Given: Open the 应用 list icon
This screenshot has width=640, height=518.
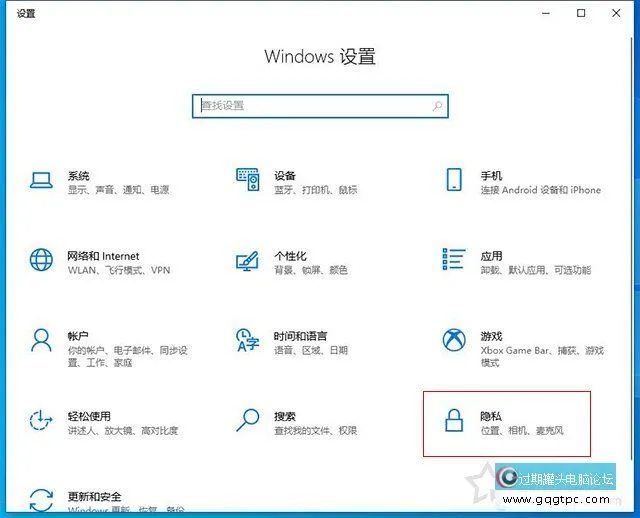Looking at the screenshot, I should [454, 259].
